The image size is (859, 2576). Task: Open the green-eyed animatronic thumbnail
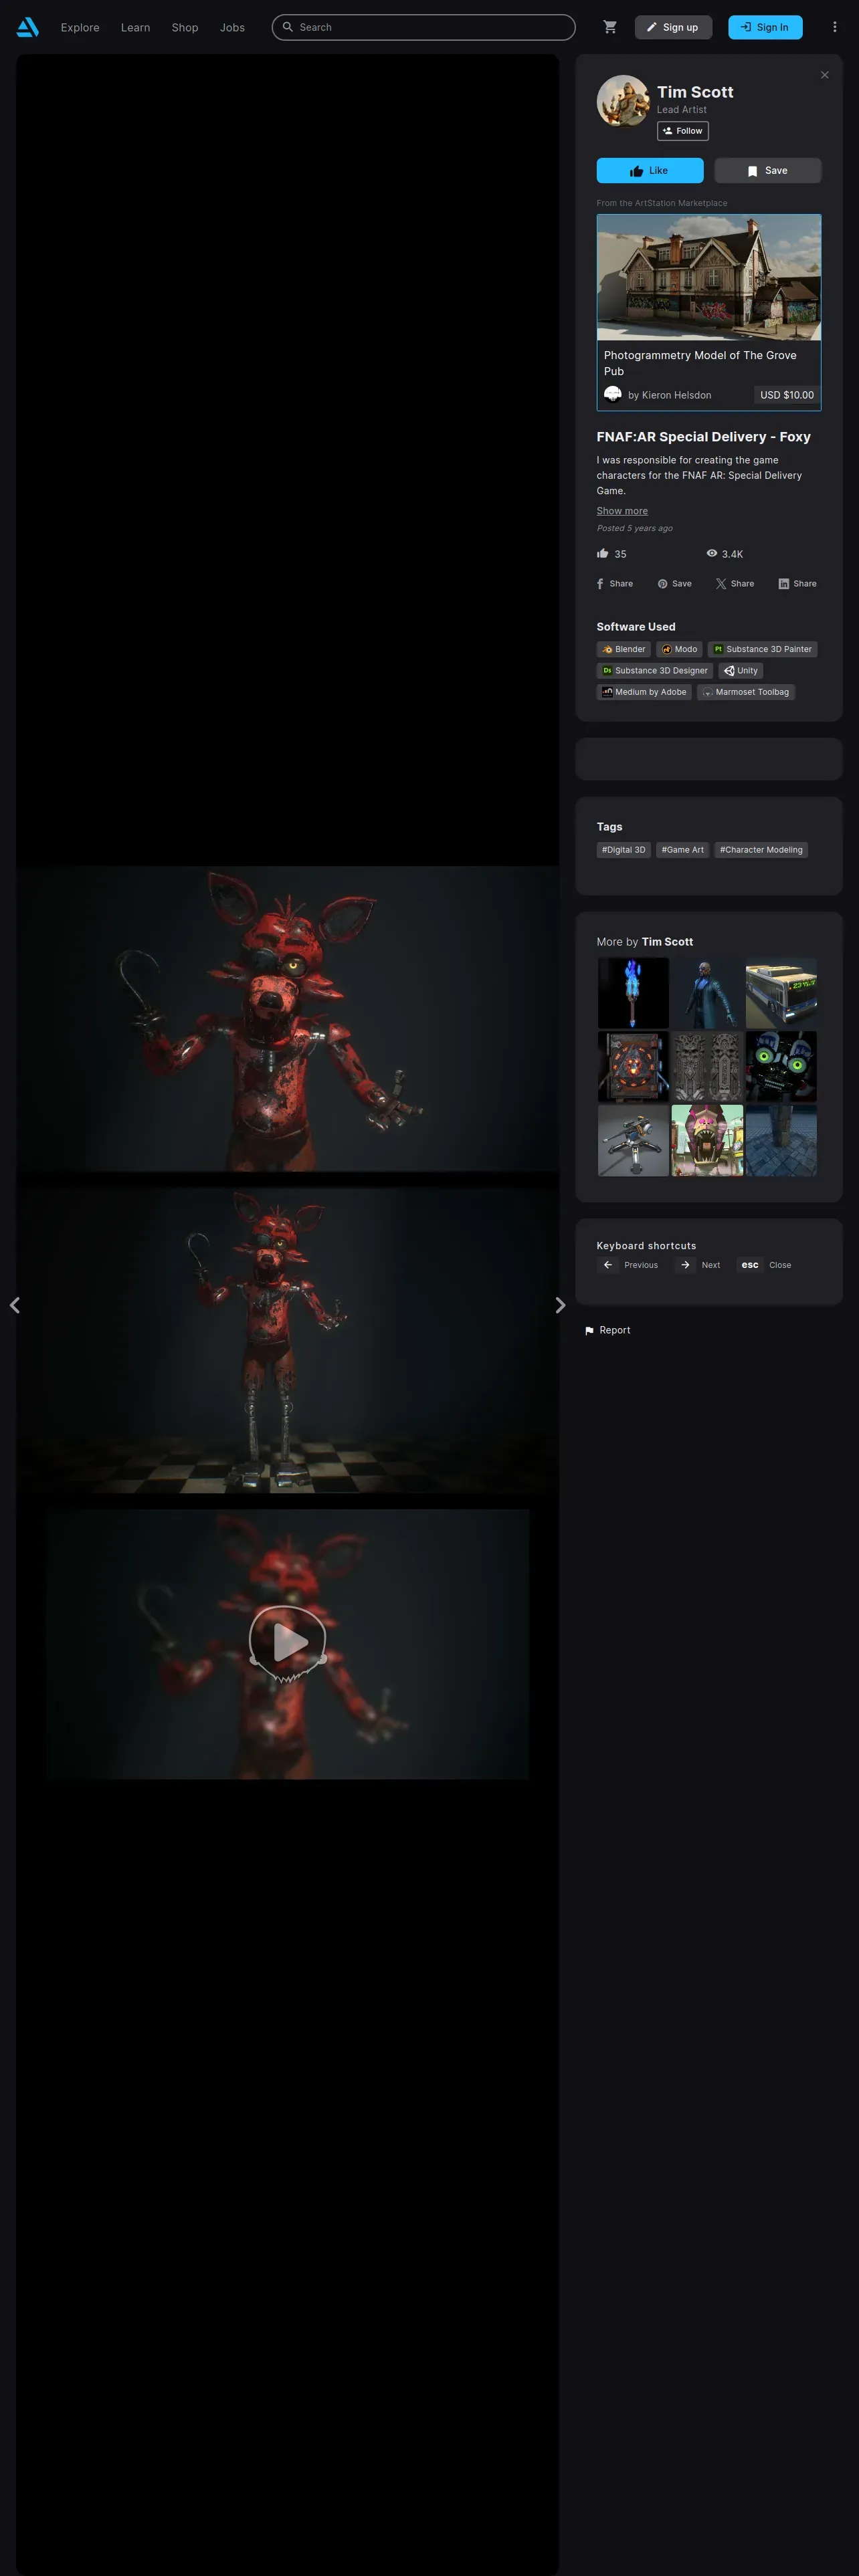pos(781,1067)
